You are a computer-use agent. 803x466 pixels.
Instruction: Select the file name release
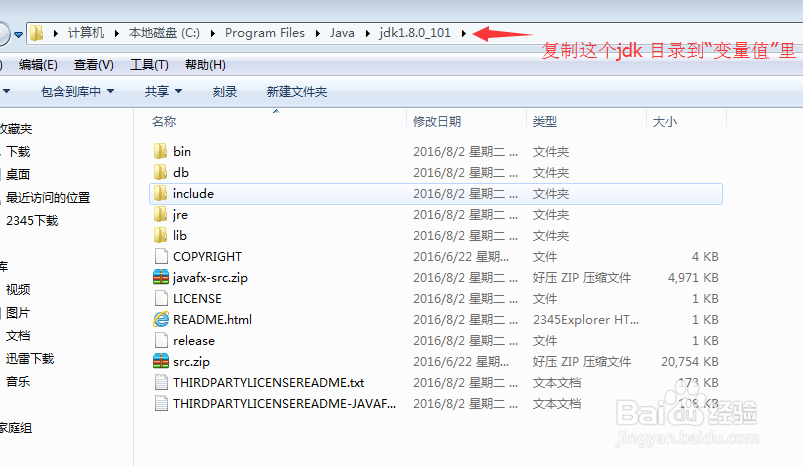[194, 341]
